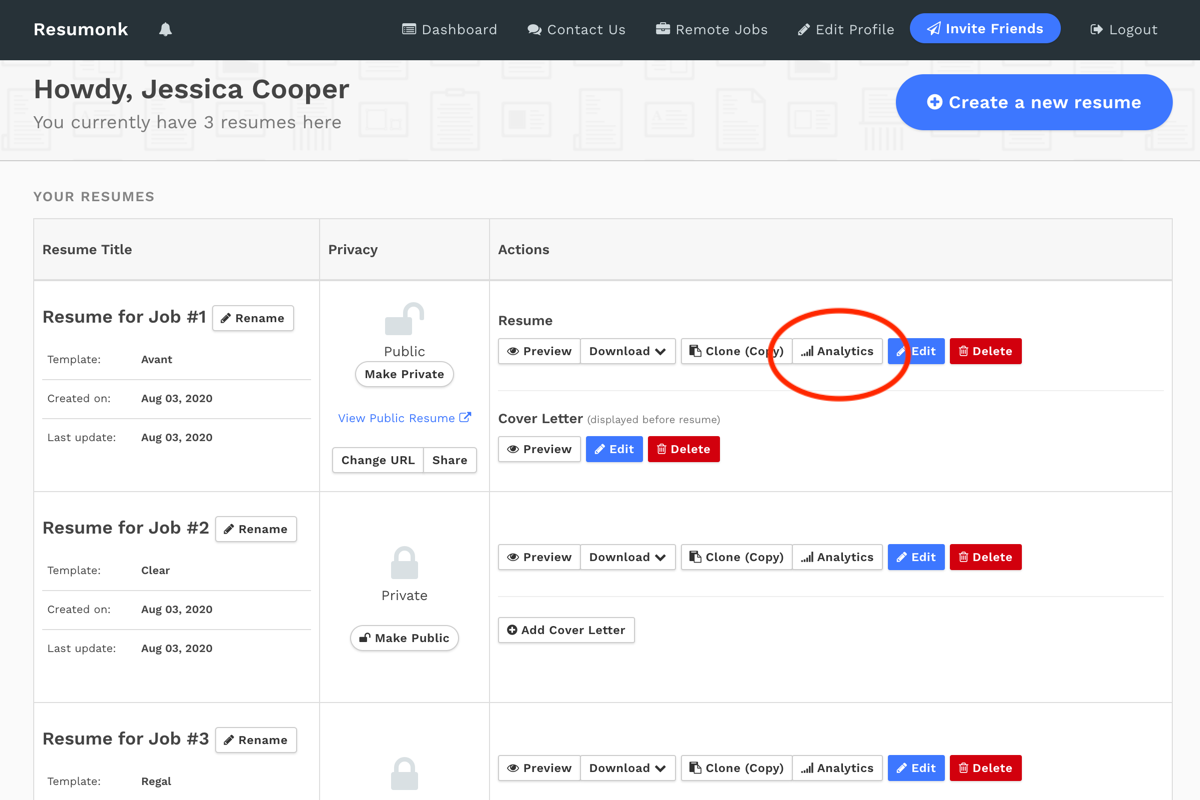1200x800 pixels.
Task: Click the Resumonk logo
Action: tap(81, 30)
